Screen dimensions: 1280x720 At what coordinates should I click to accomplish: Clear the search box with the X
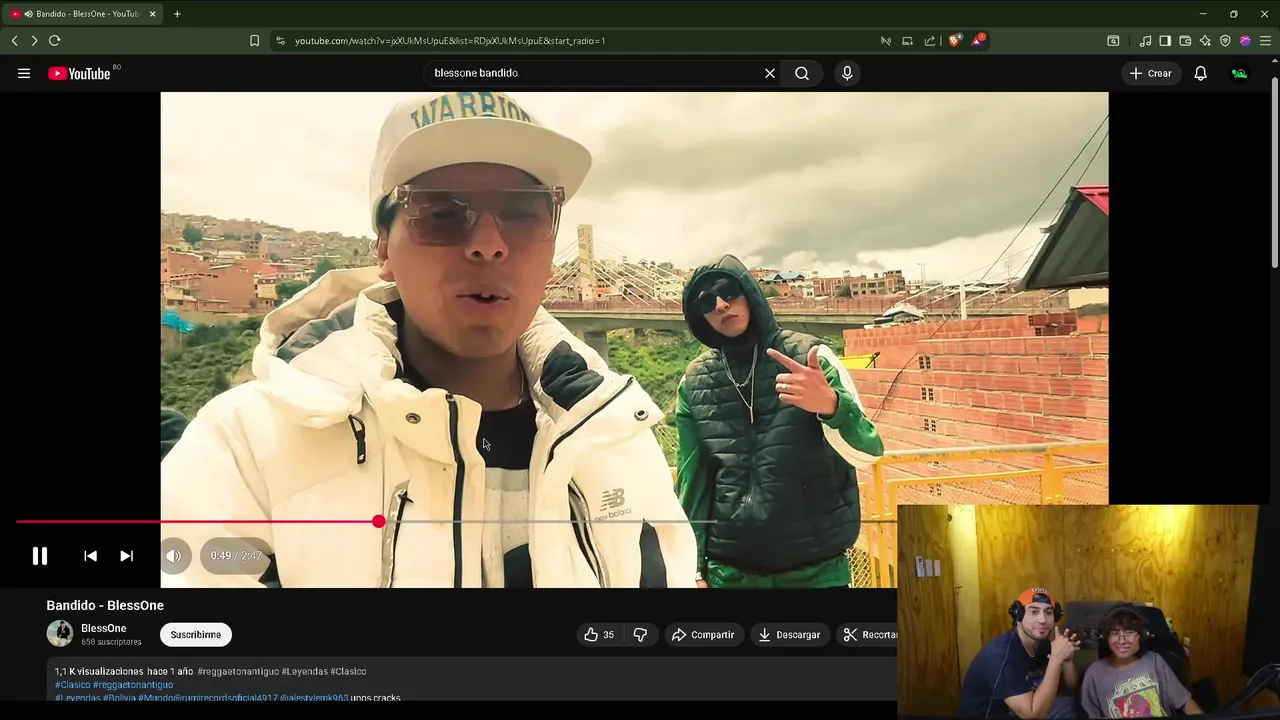[770, 73]
